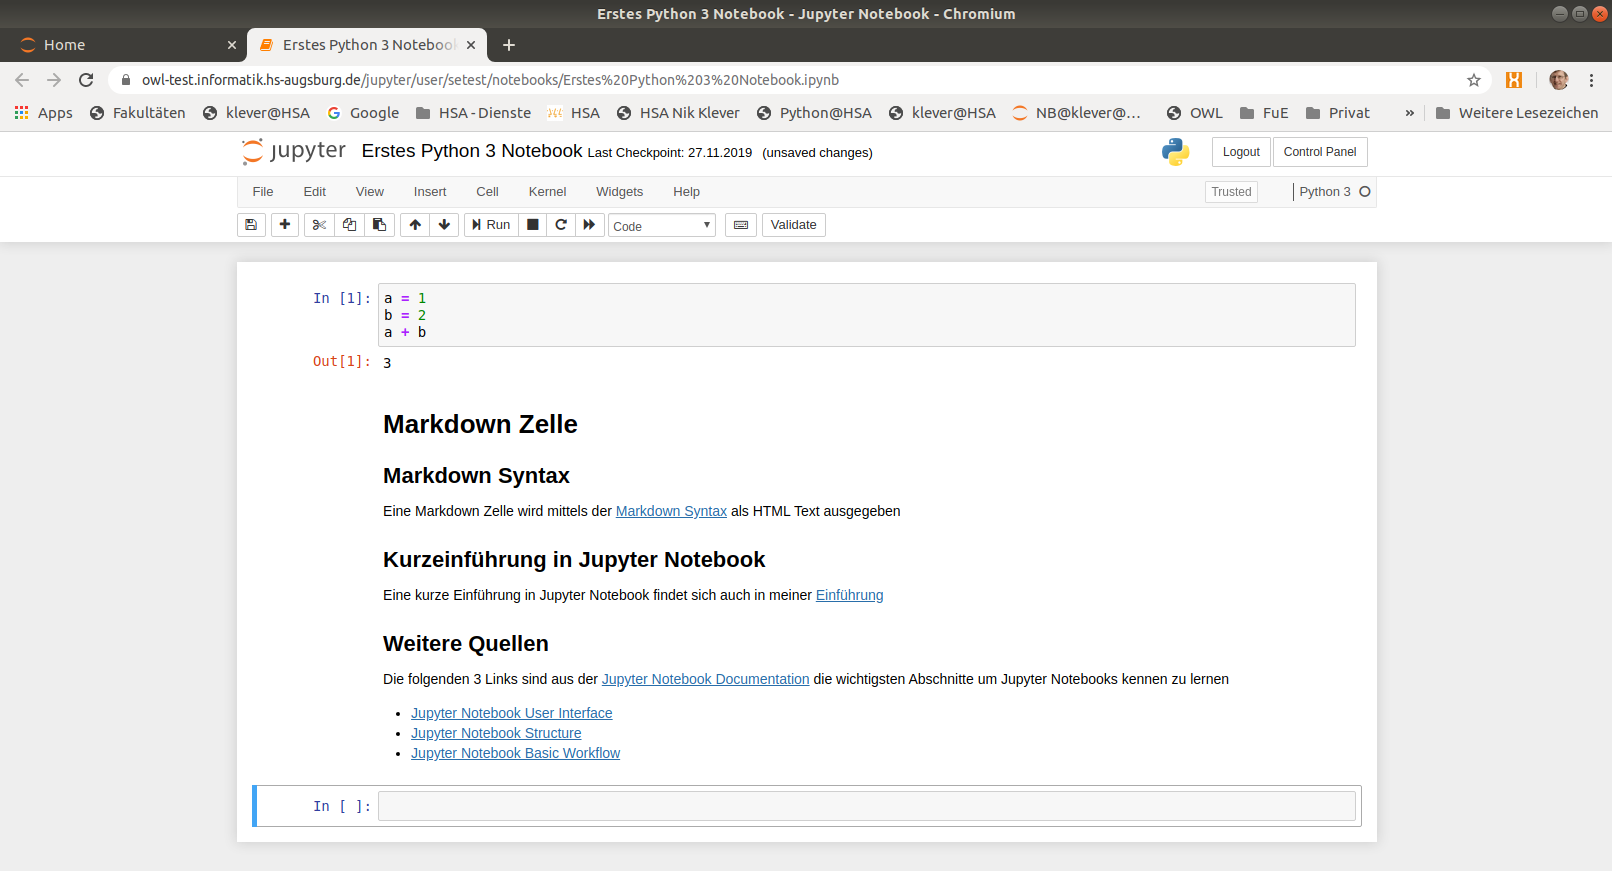Open the Help menu
The image size is (1612, 871).
687,192
